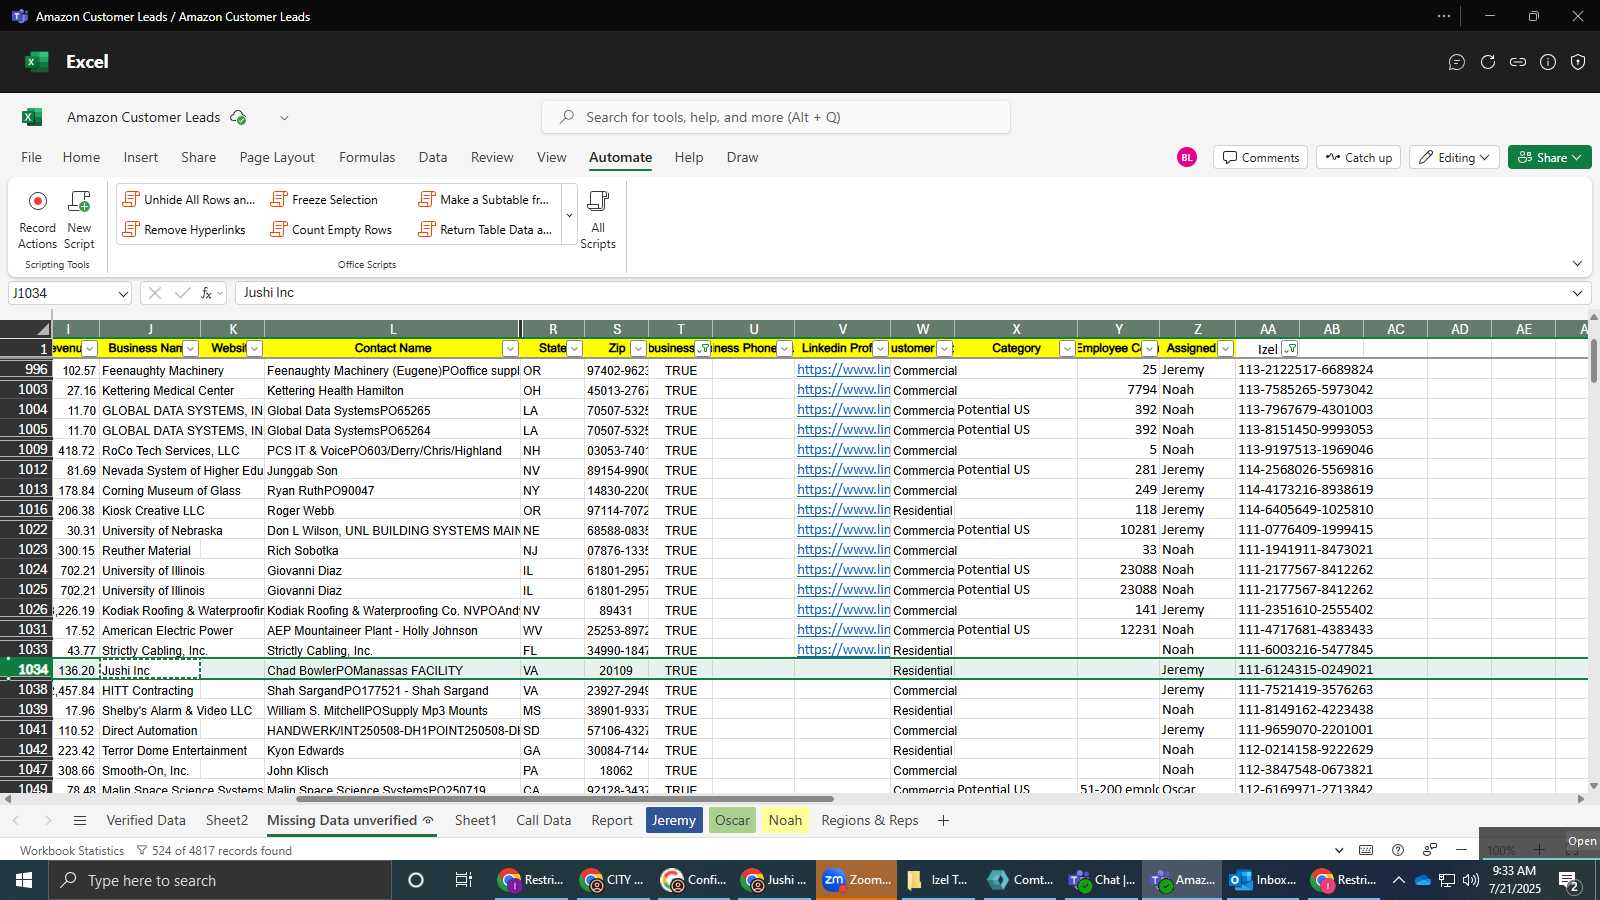The width and height of the screenshot is (1600, 900).
Task: Open filter dropdown for Zip column
Action: (638, 349)
